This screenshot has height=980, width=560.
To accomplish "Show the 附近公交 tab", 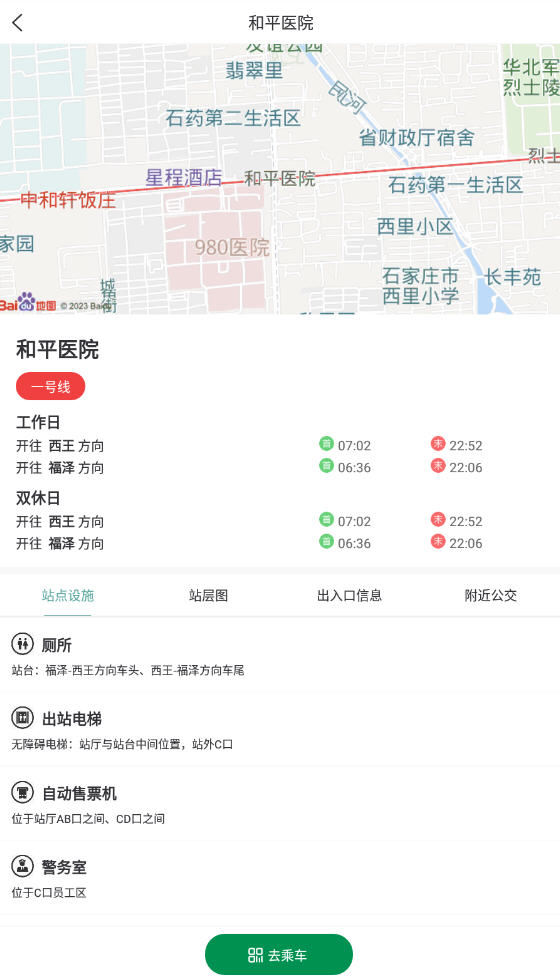I will click(491, 595).
